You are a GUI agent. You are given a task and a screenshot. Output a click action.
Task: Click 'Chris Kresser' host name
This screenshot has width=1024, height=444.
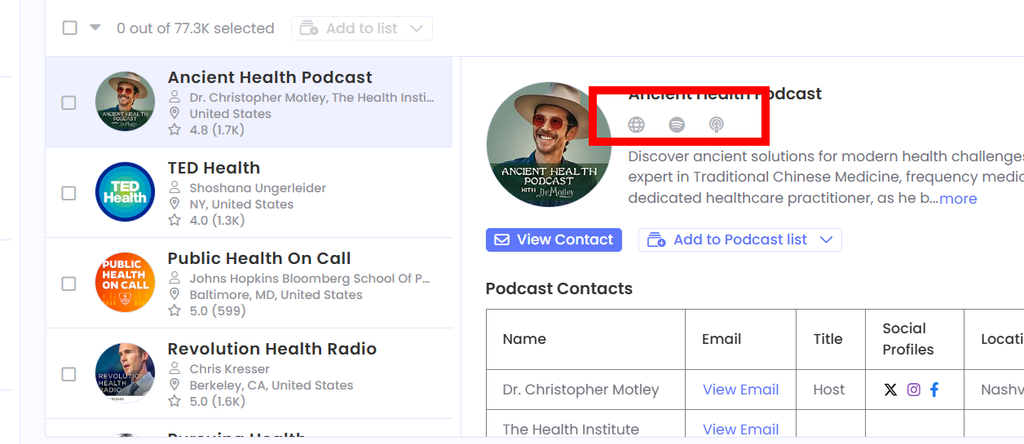[229, 369]
